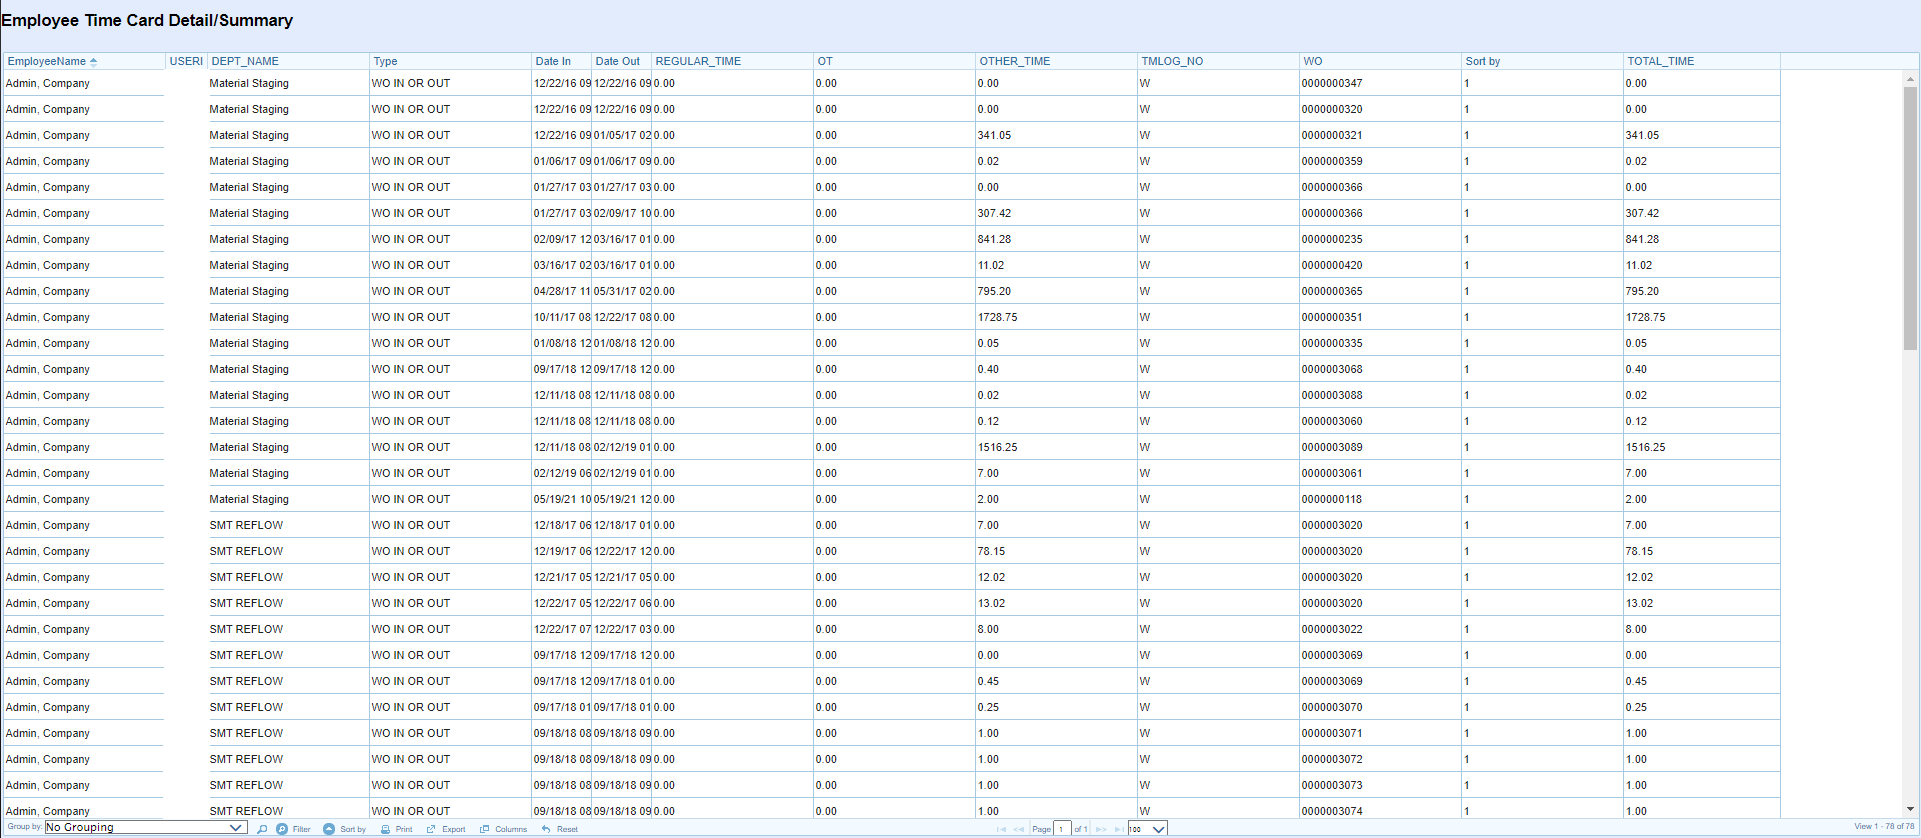Click the TOTAL_TIME column header
The height and width of the screenshot is (838, 1921).
(1702, 61)
